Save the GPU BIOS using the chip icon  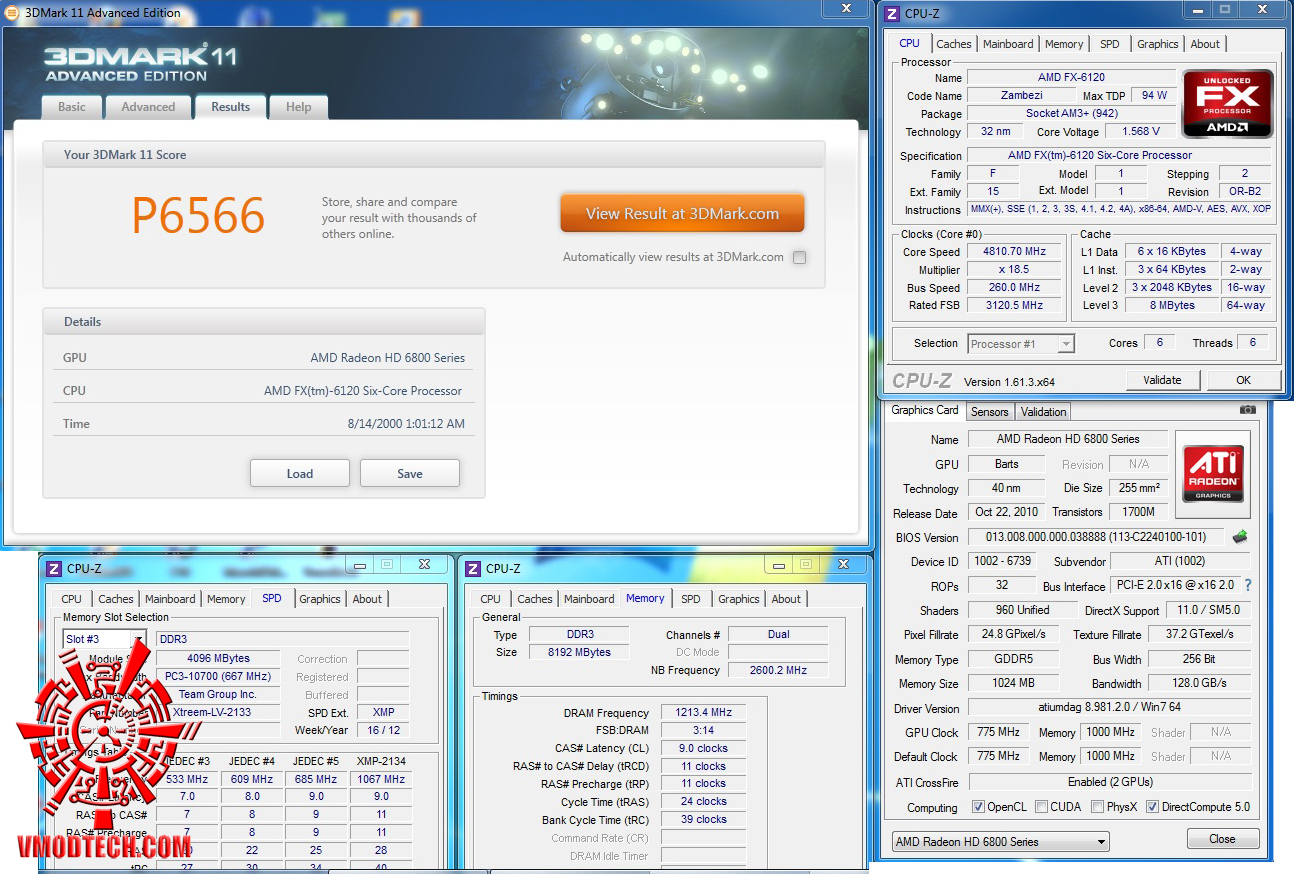click(x=1240, y=537)
